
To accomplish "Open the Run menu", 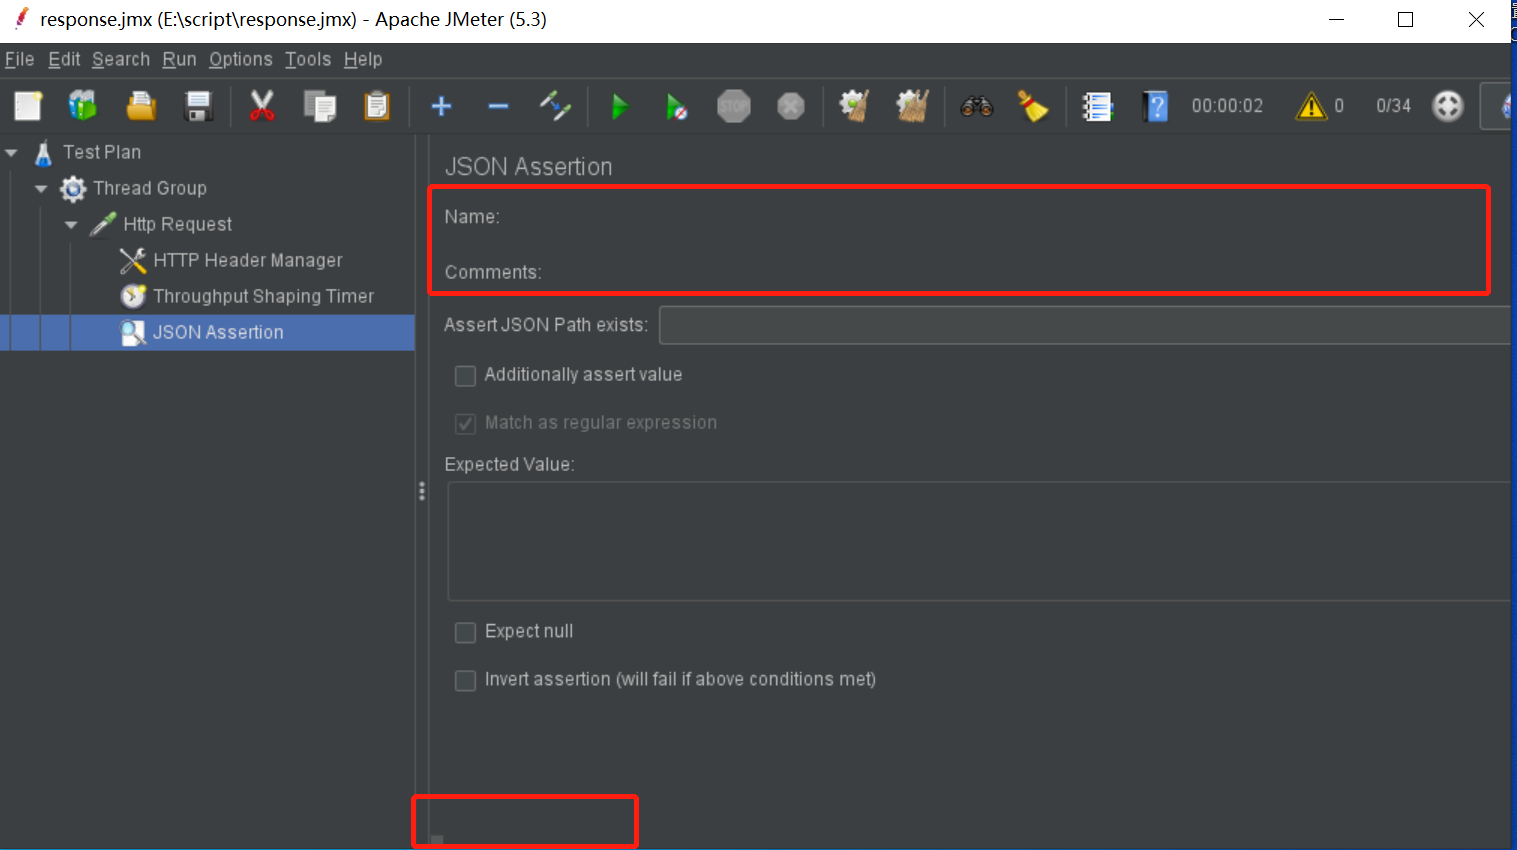I will 179,60.
